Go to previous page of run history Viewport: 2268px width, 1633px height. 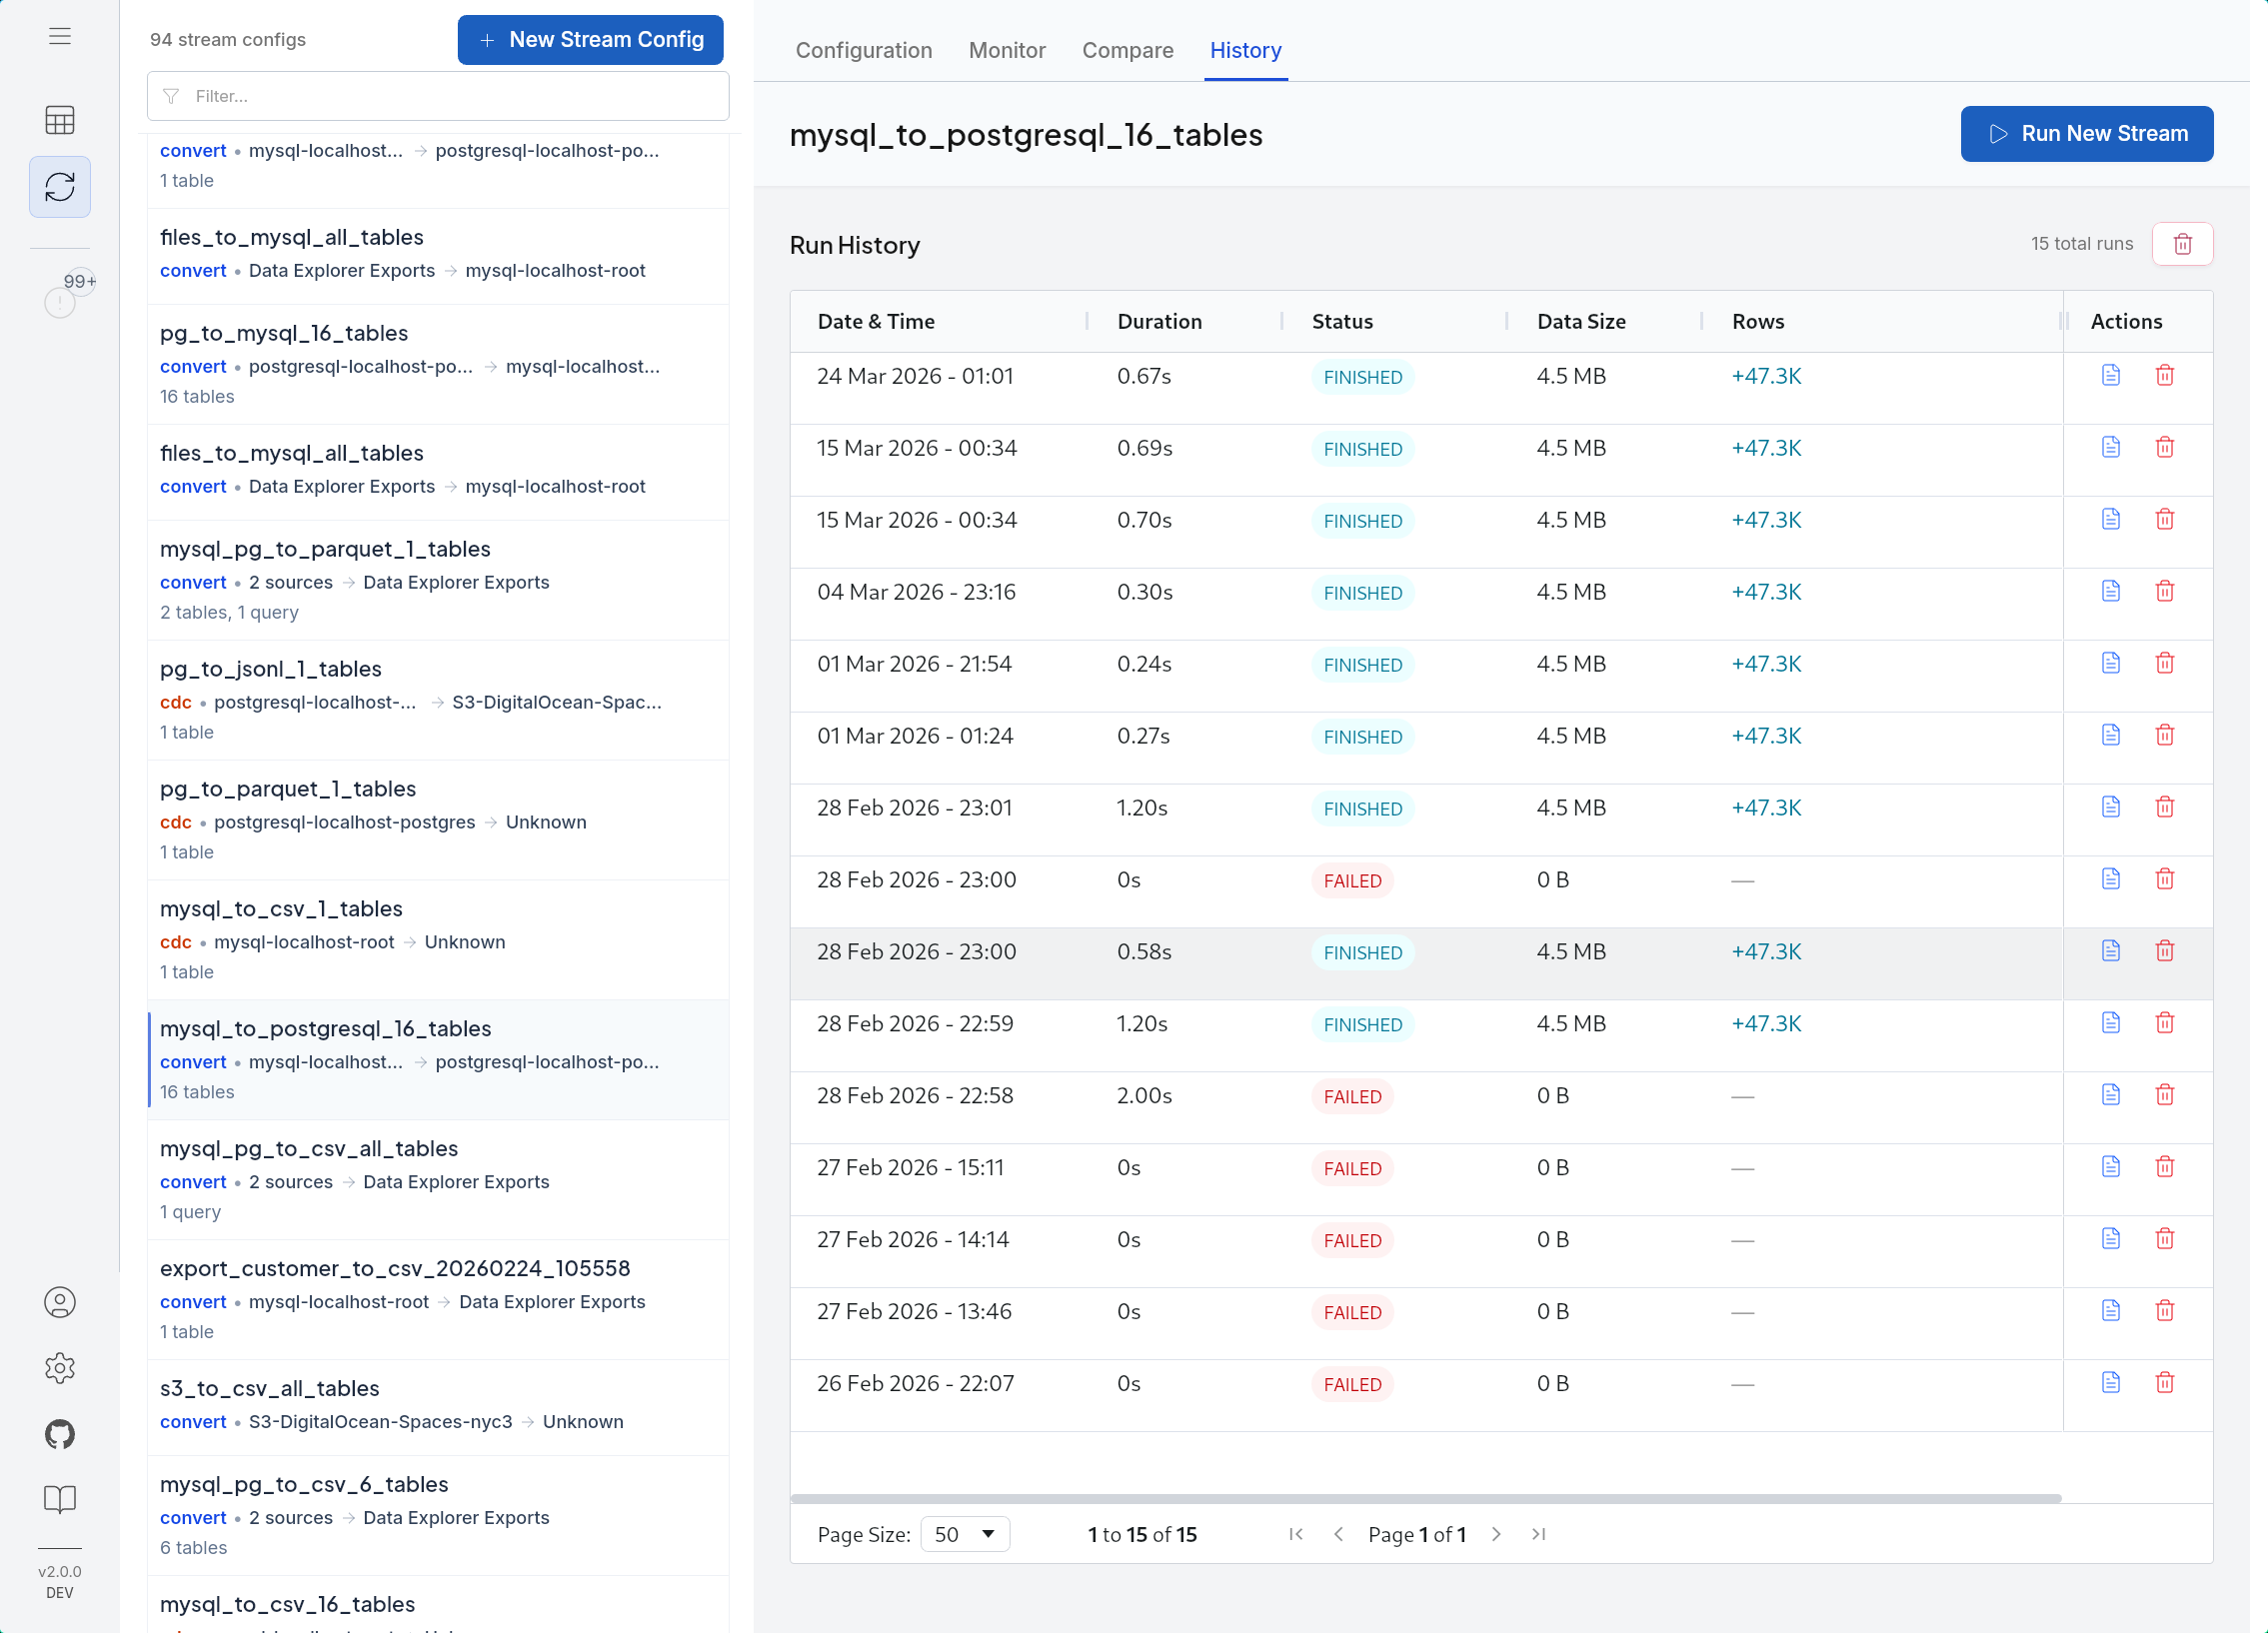1339,1535
